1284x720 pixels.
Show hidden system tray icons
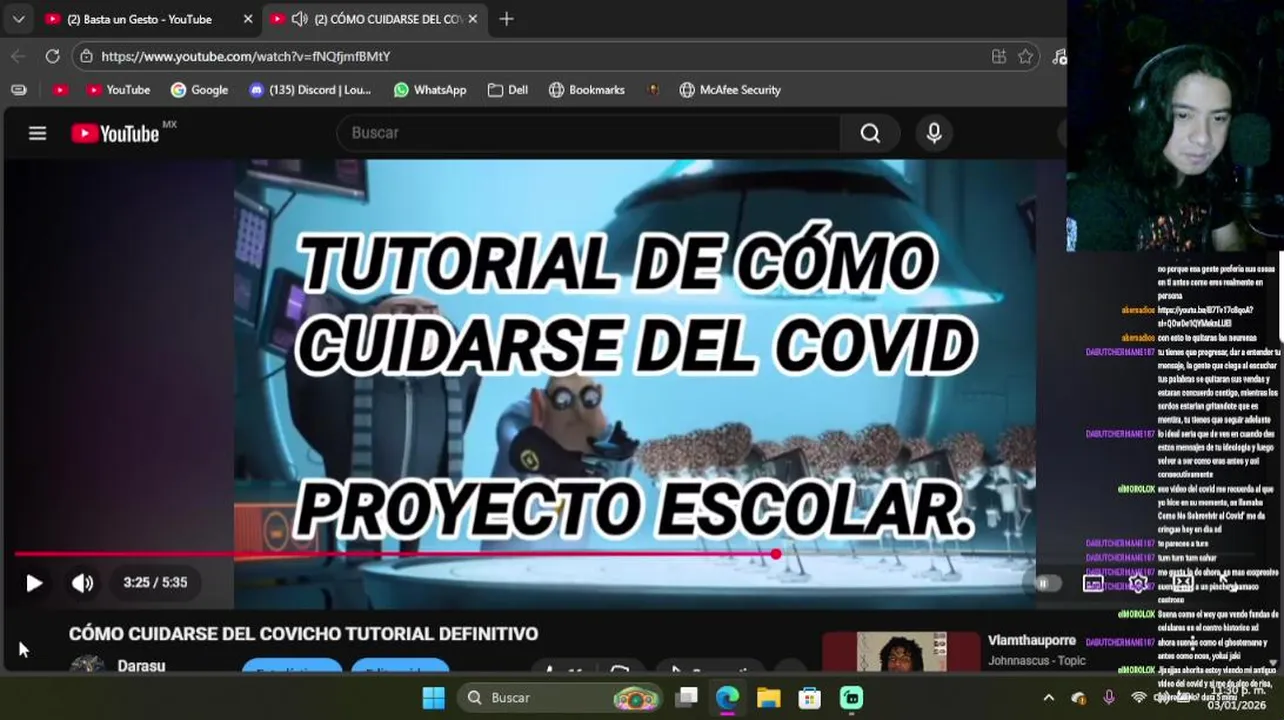click(1048, 697)
